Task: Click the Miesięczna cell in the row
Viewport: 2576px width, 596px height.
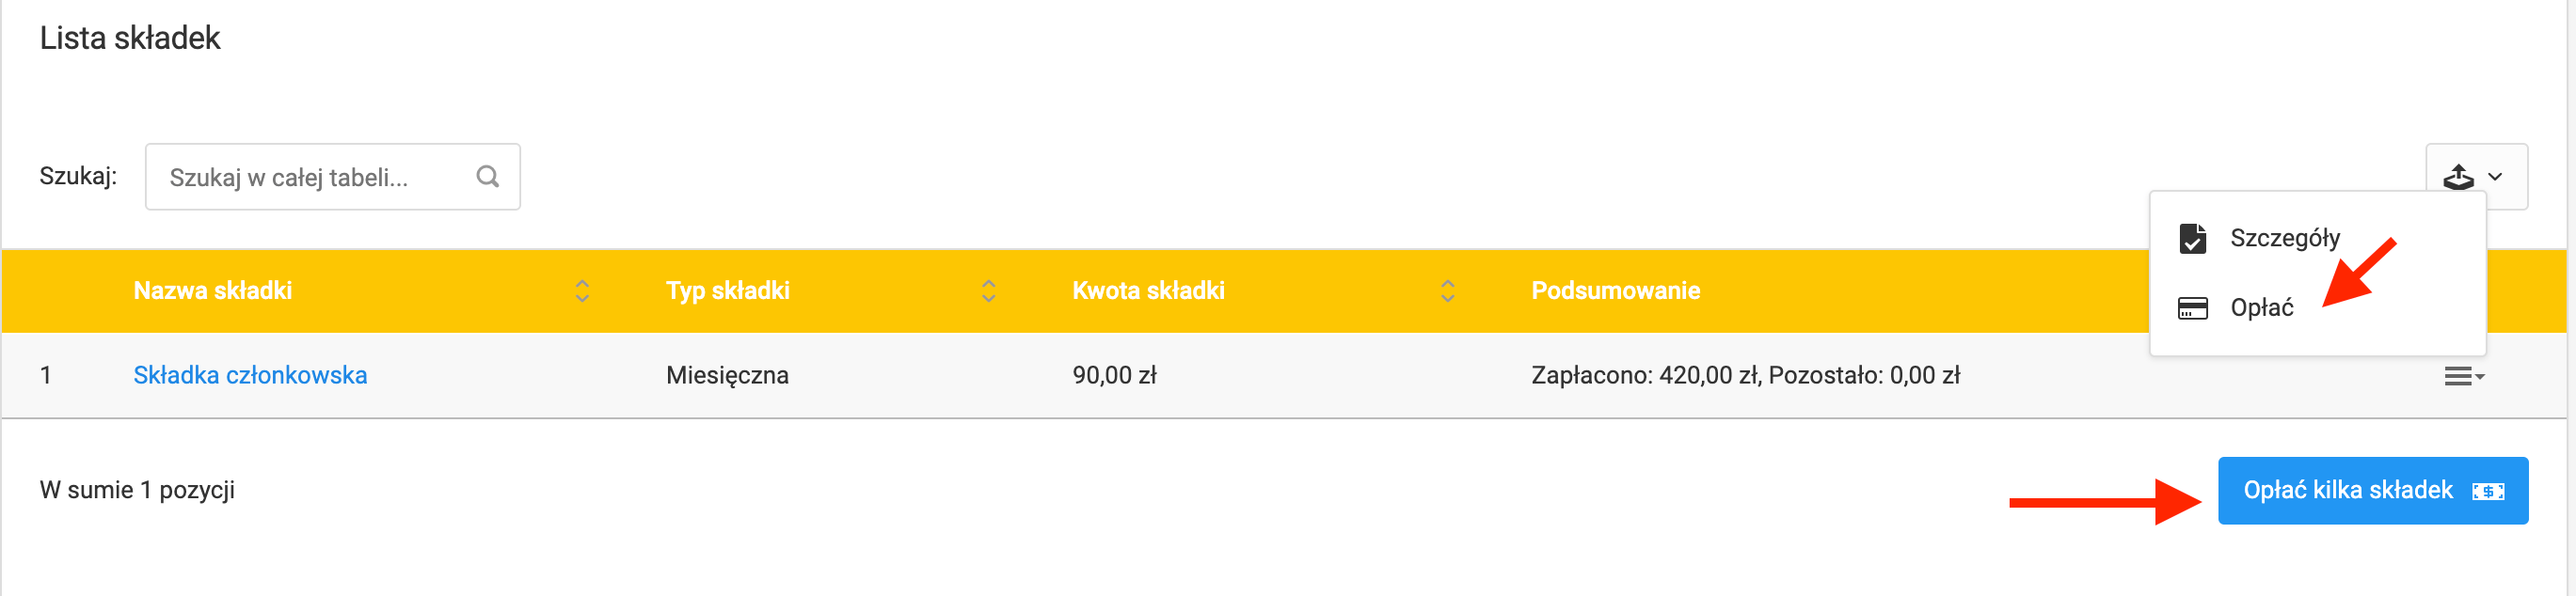Action: [x=727, y=375]
